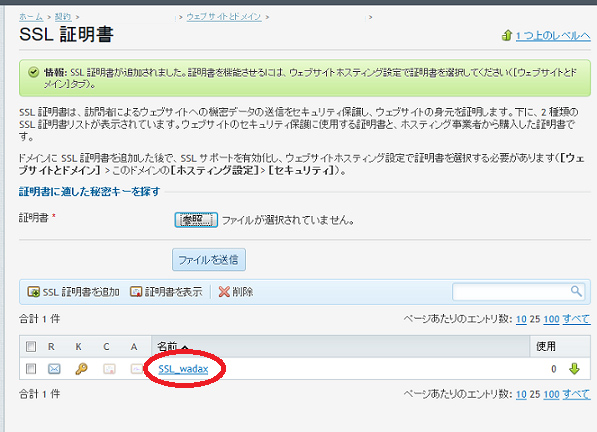The width and height of the screenshot is (597, 432).
Task: Click the red X 削除 delete icon
Action: [x=224, y=292]
